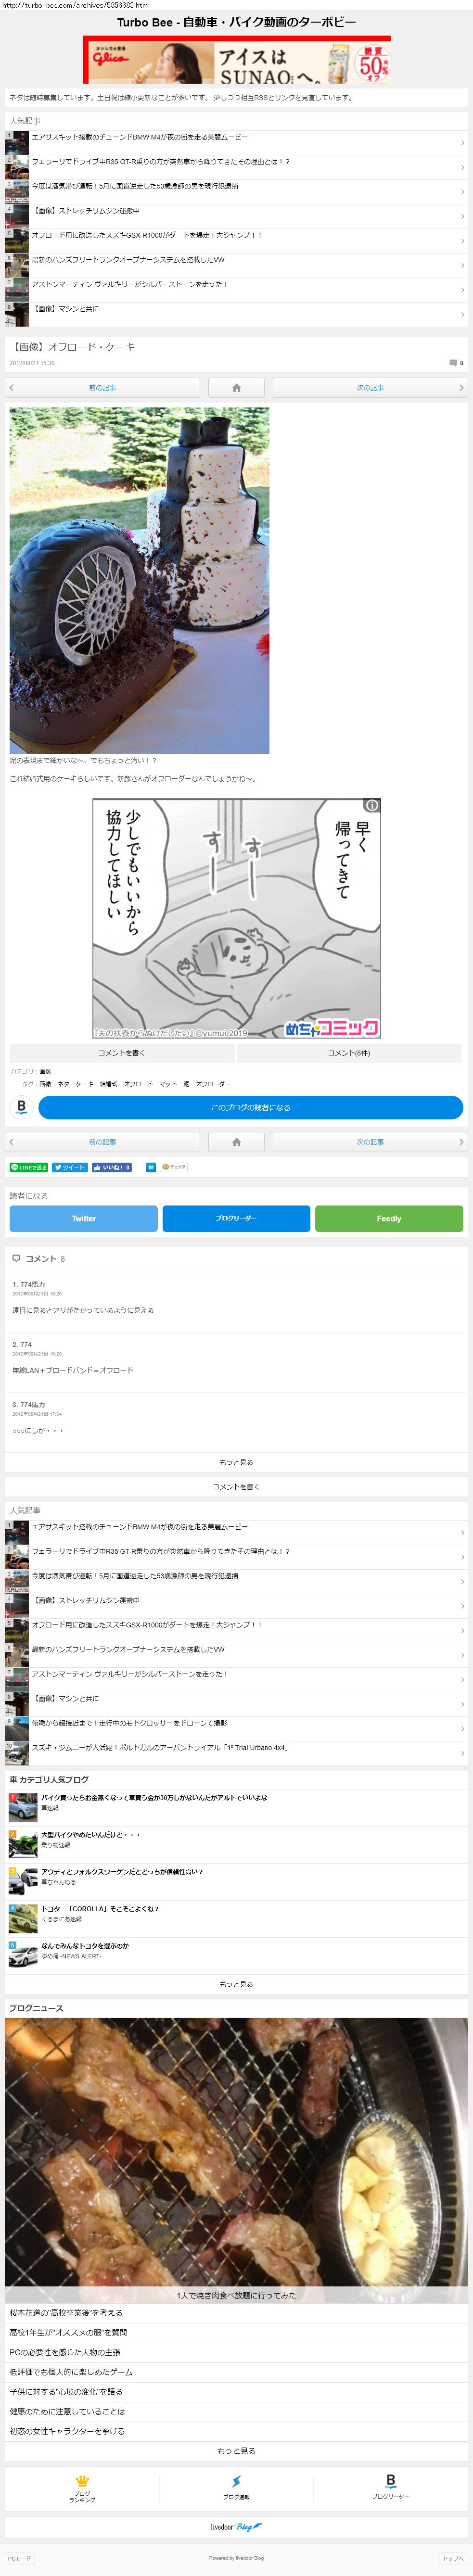Click the Facebook Like button
The height and width of the screenshot is (2576, 473).
point(111,1167)
